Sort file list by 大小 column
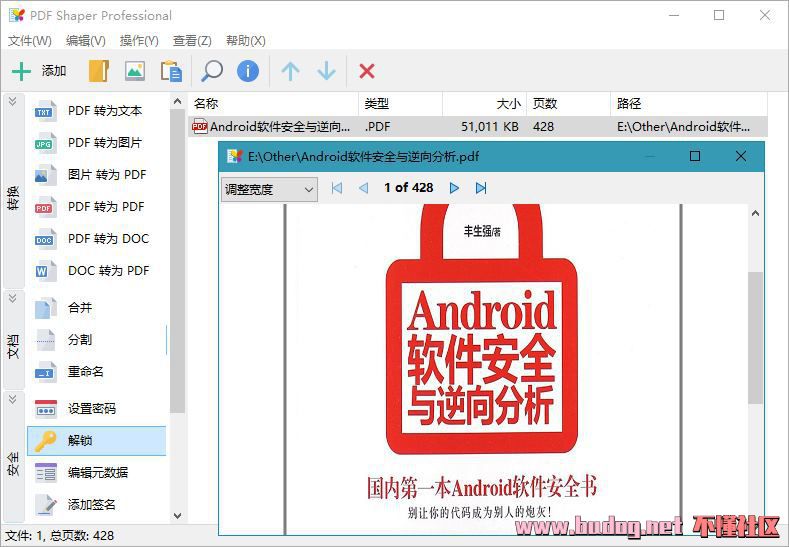 click(485, 104)
